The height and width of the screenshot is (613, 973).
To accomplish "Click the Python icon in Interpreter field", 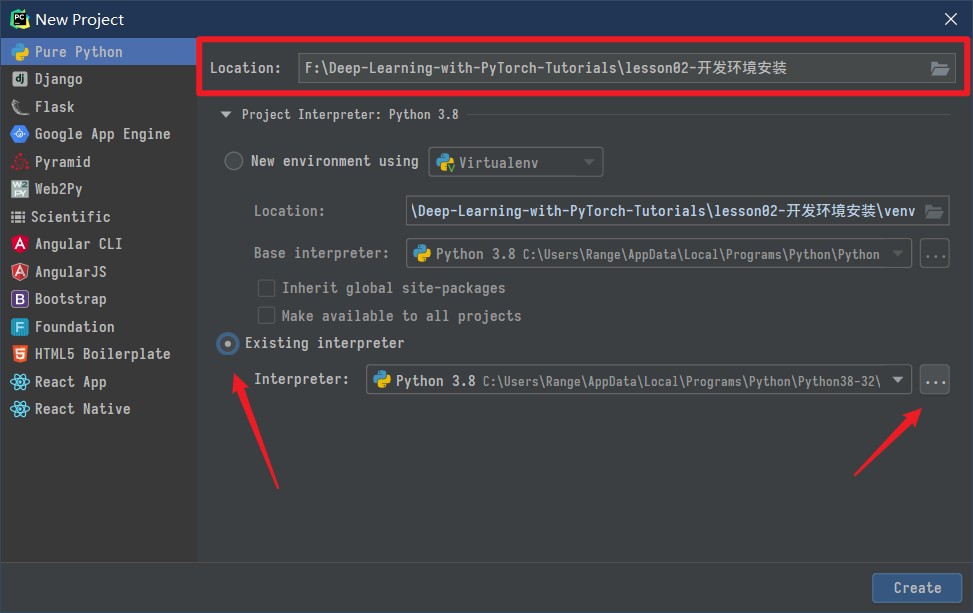I will 382,380.
